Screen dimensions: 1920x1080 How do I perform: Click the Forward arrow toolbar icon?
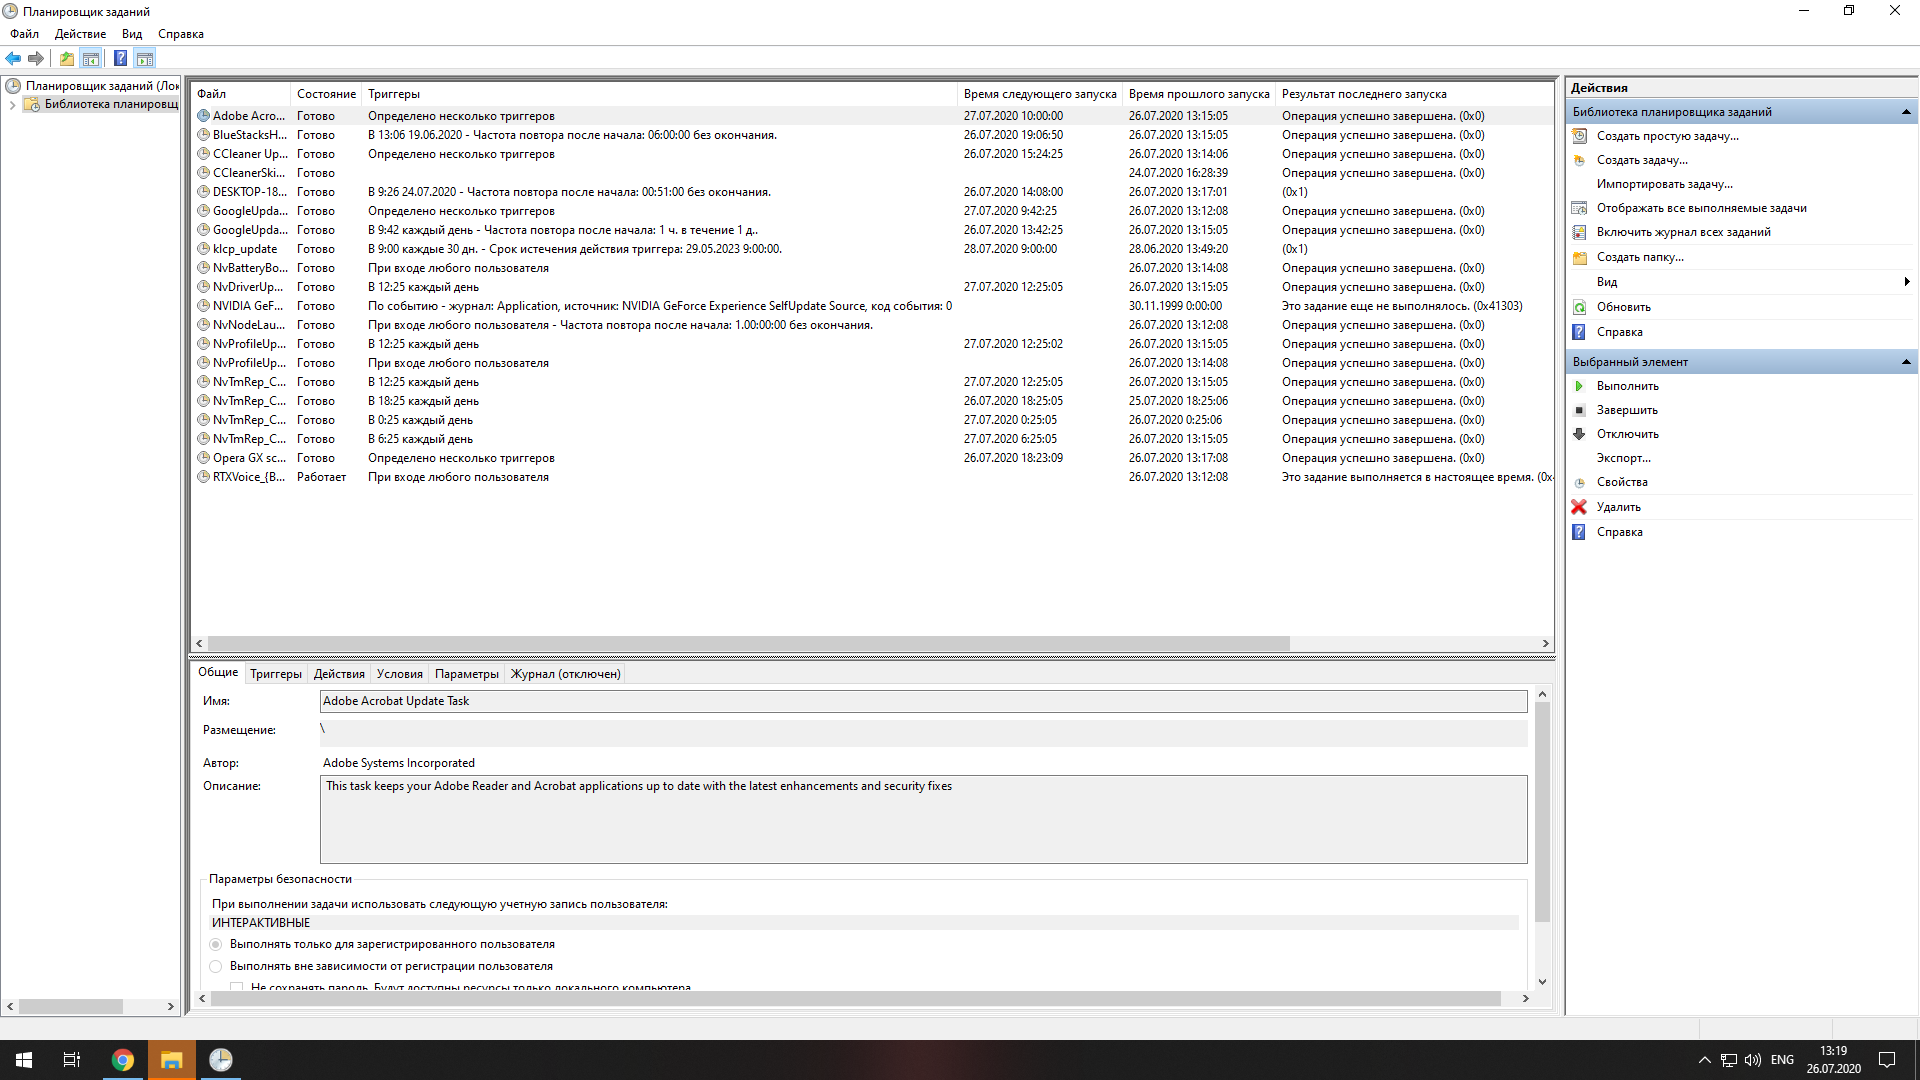[36, 58]
